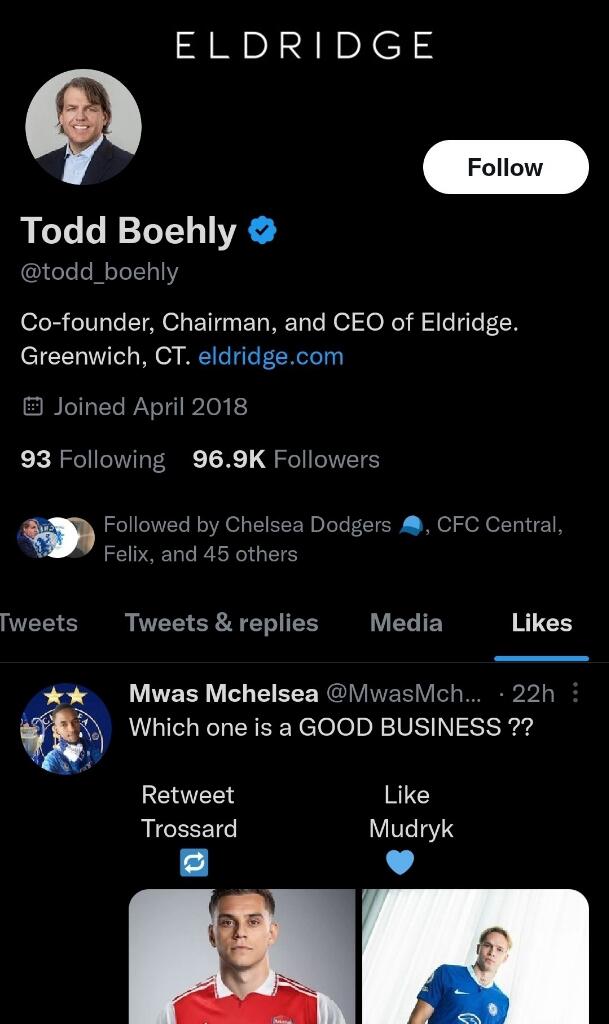Open the tweet's three-dot more menu
Screen dimensions: 609x1024
click(x=575, y=693)
